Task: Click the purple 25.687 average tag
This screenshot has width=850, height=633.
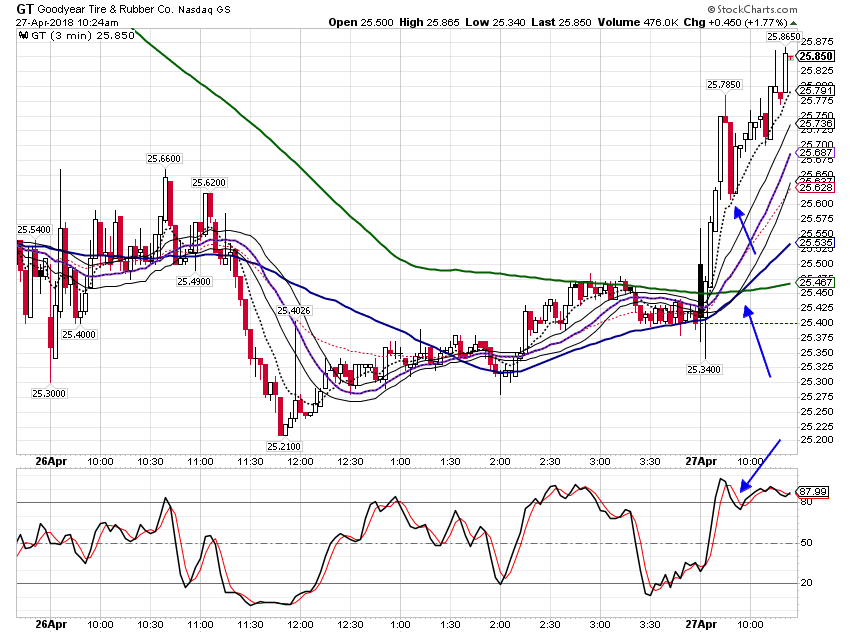Action: pos(815,153)
